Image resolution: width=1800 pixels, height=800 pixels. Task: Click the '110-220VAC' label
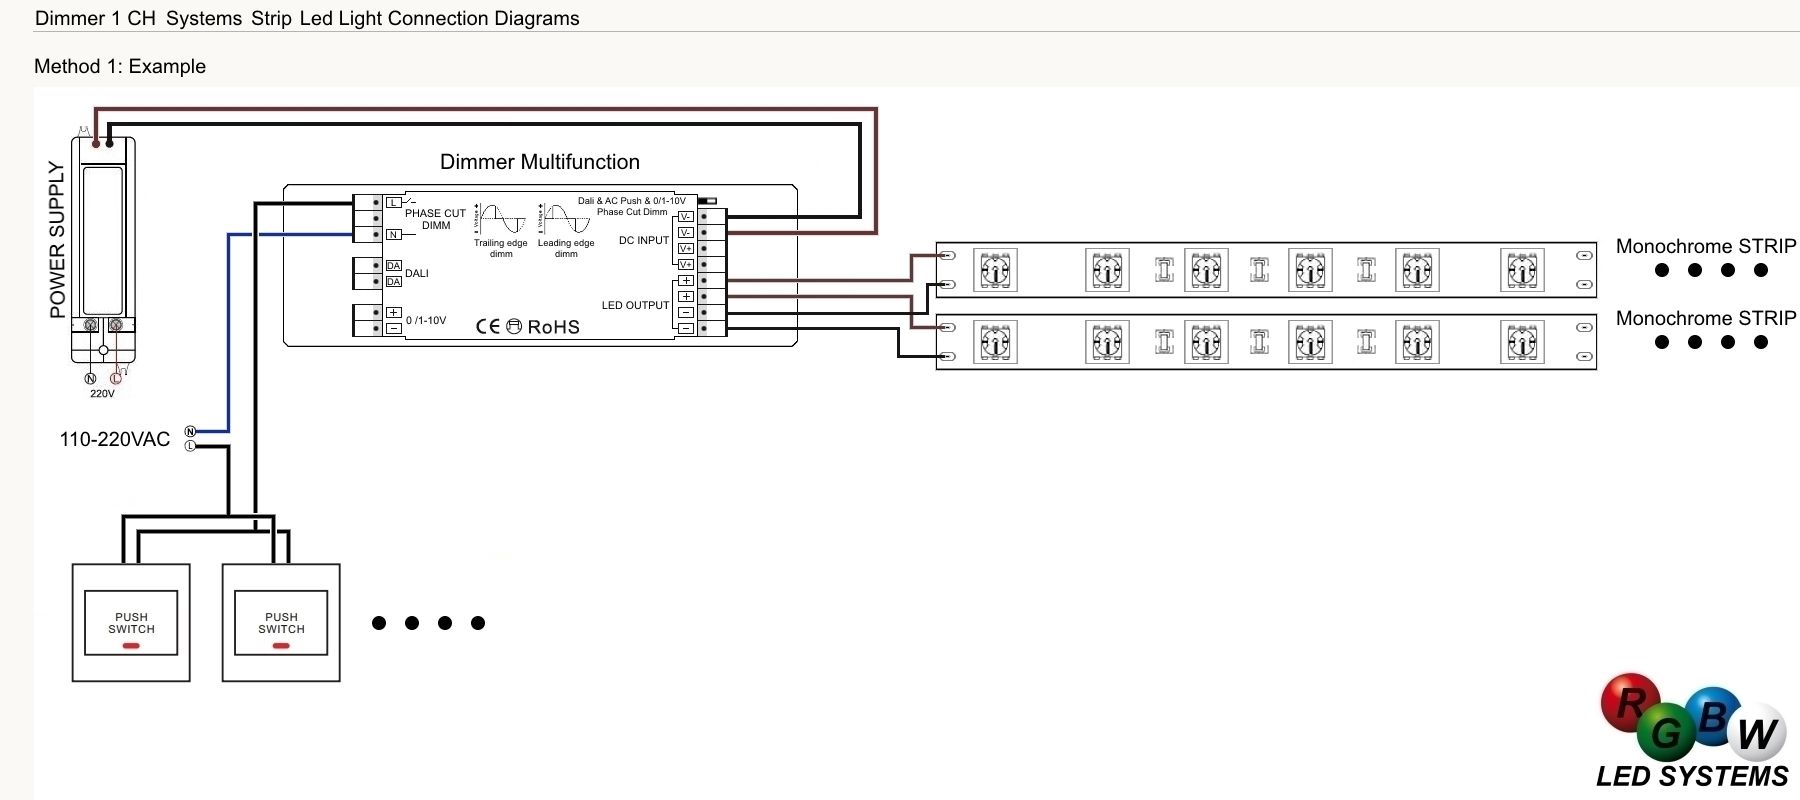click(115, 439)
